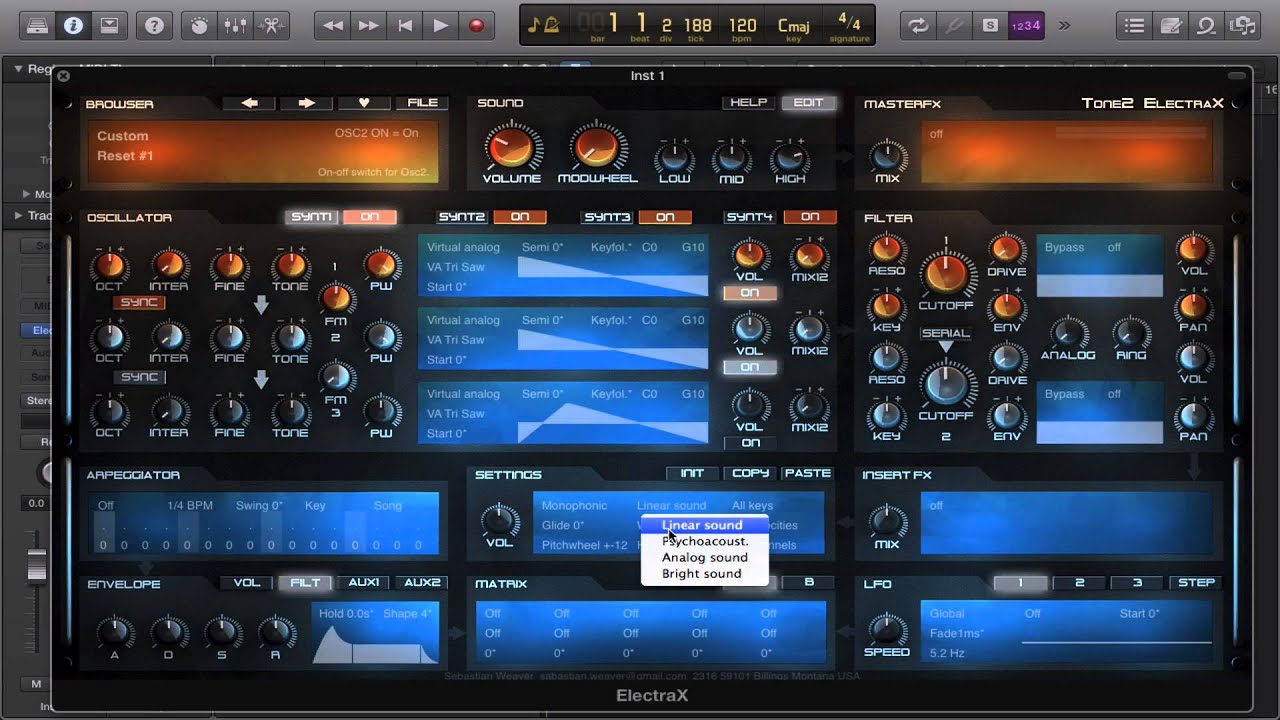
Task: Open the Browser FILE menu
Action: tap(422, 102)
